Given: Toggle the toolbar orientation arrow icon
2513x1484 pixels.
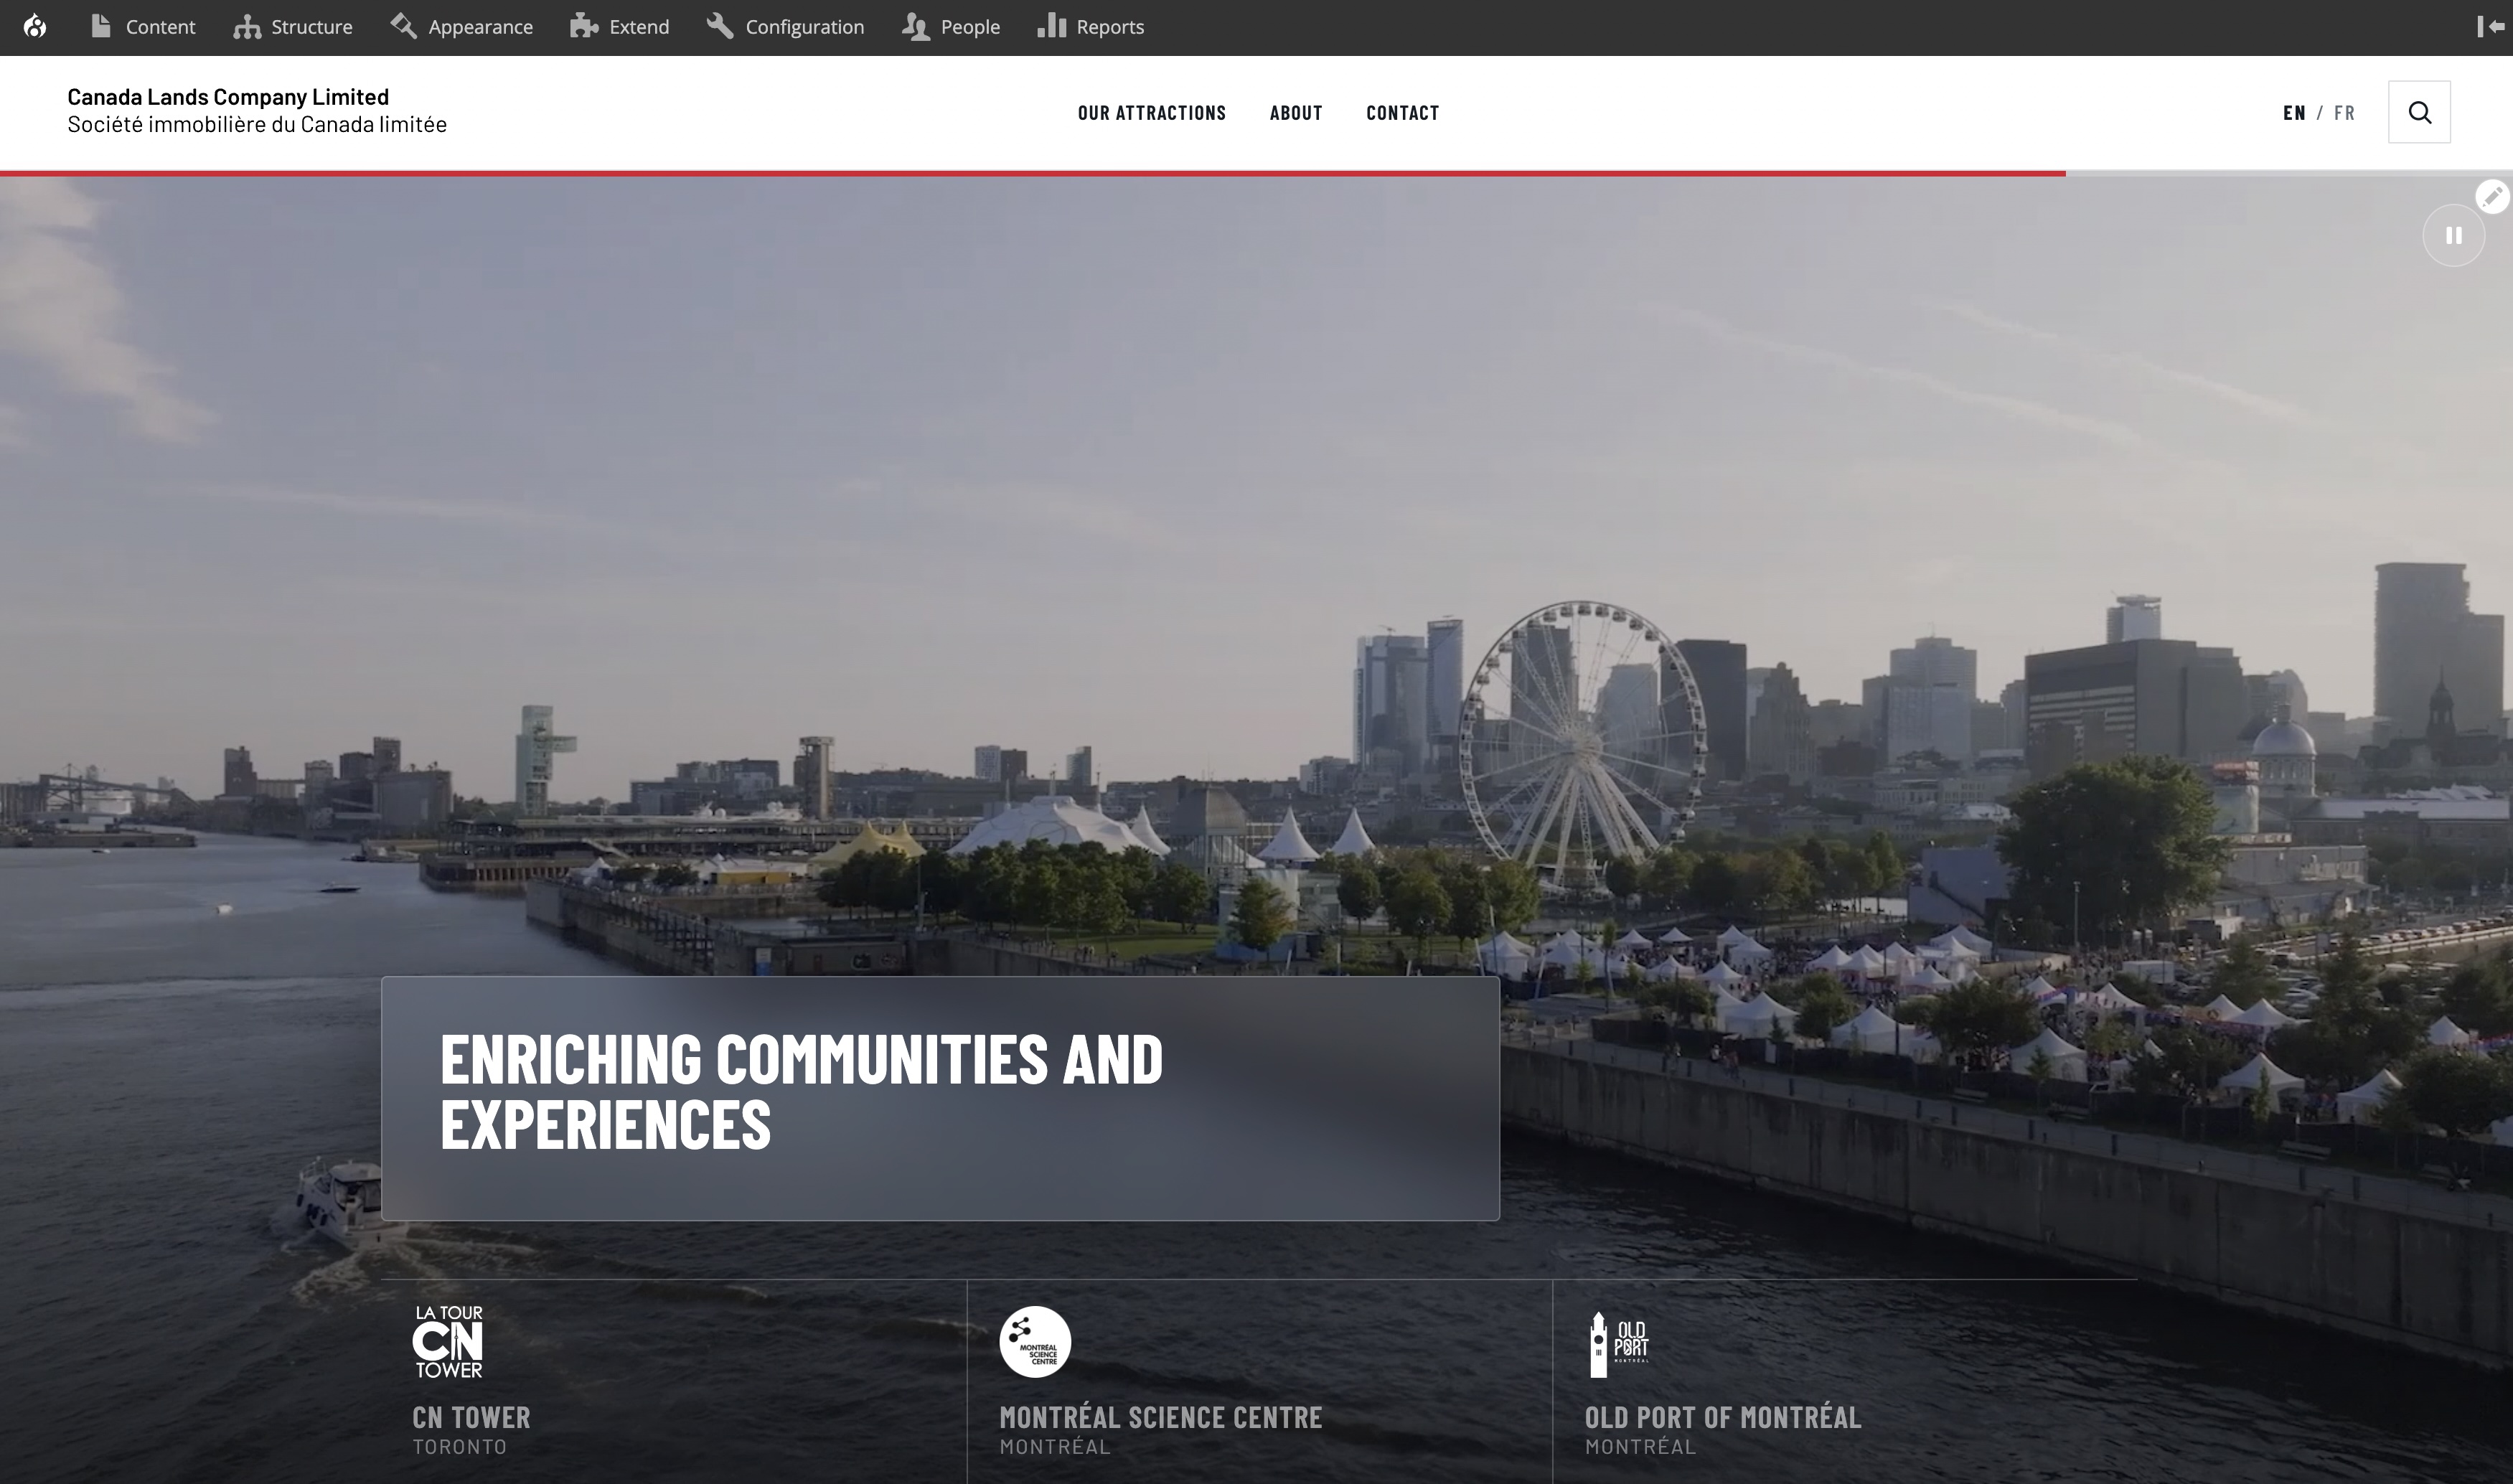Looking at the screenshot, I should click(x=2490, y=27).
